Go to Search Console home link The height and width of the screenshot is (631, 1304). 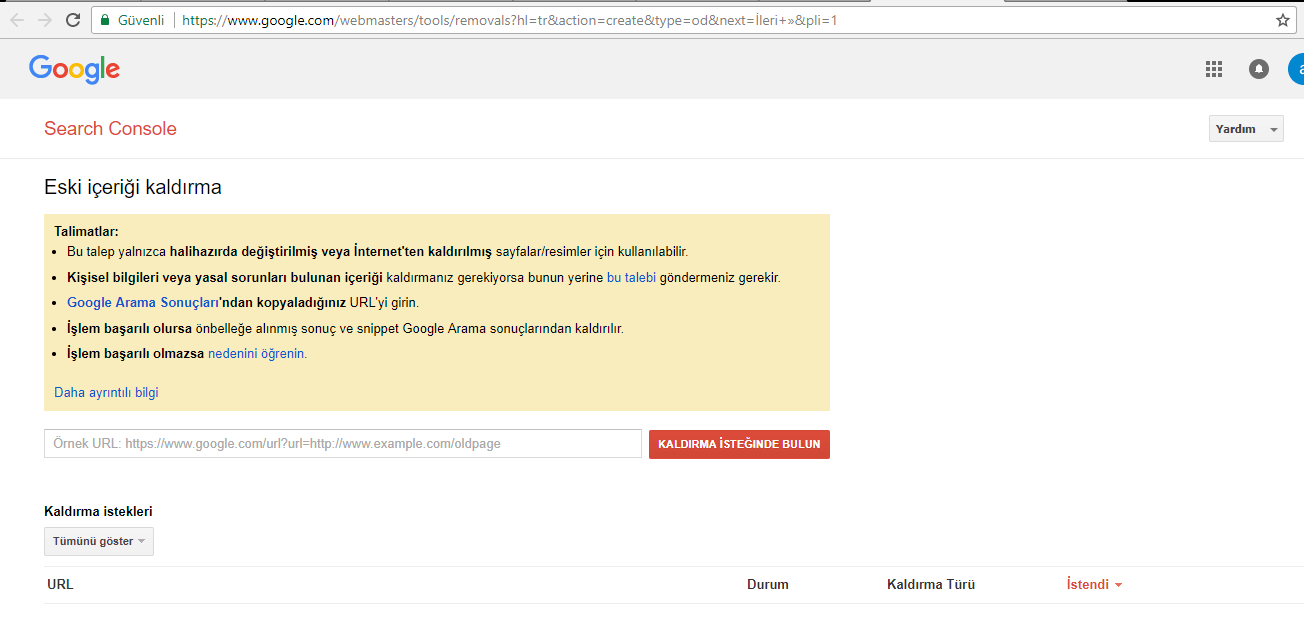pos(110,128)
